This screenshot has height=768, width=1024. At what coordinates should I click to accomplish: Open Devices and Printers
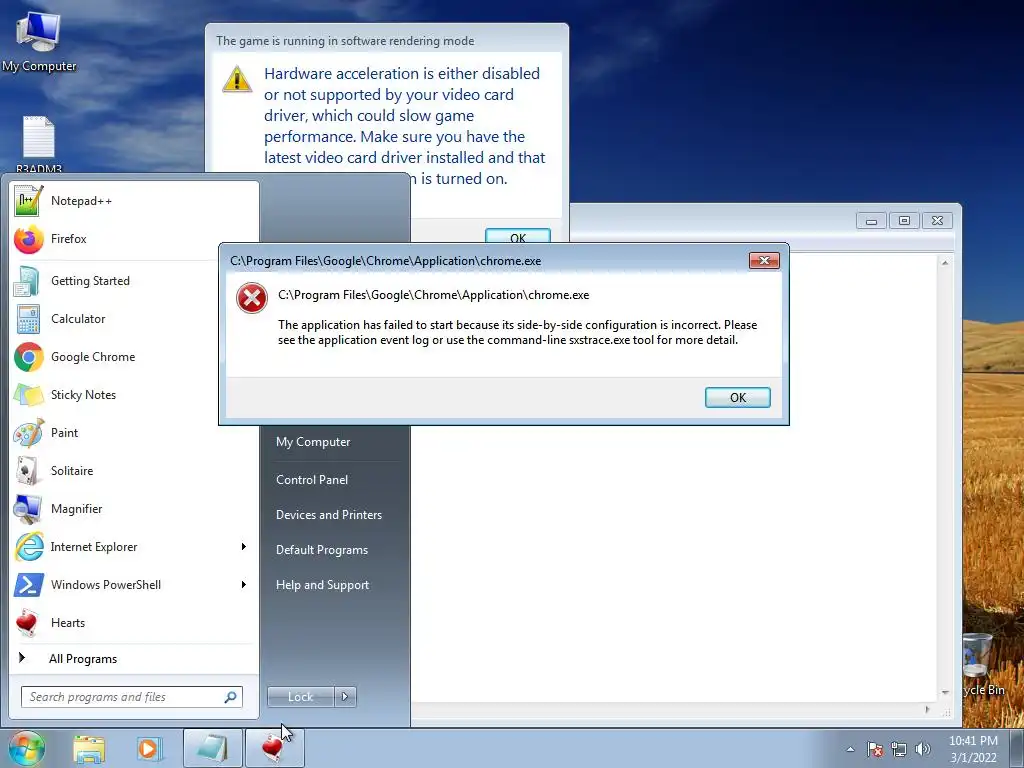click(328, 515)
